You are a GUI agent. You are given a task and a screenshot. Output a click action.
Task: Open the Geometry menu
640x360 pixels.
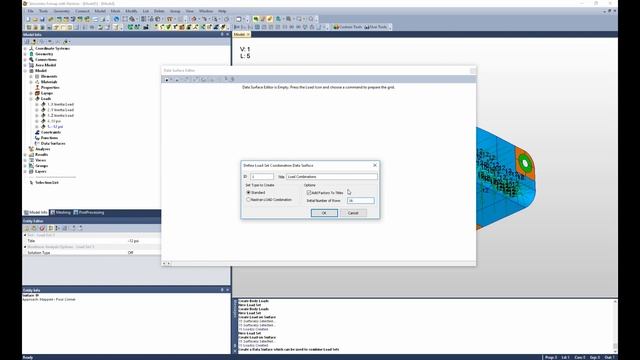62,11
